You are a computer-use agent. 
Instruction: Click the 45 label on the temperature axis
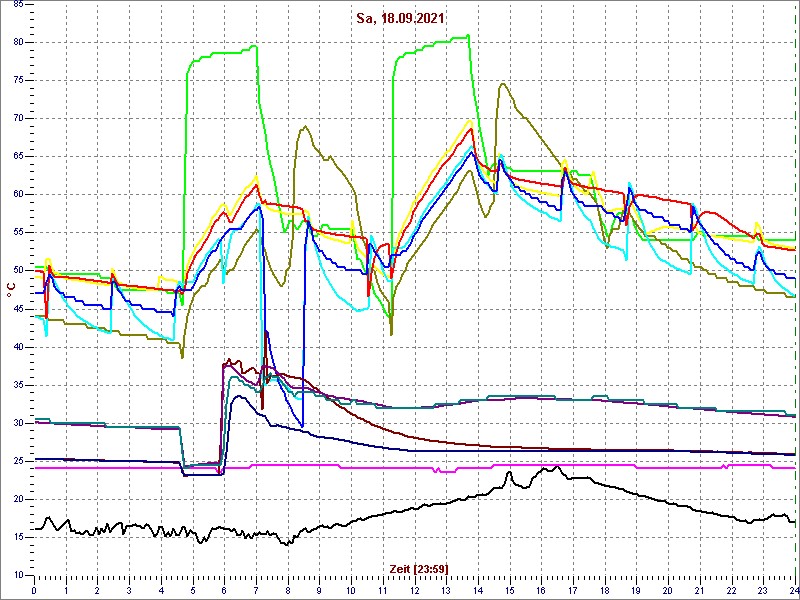pos(17,309)
